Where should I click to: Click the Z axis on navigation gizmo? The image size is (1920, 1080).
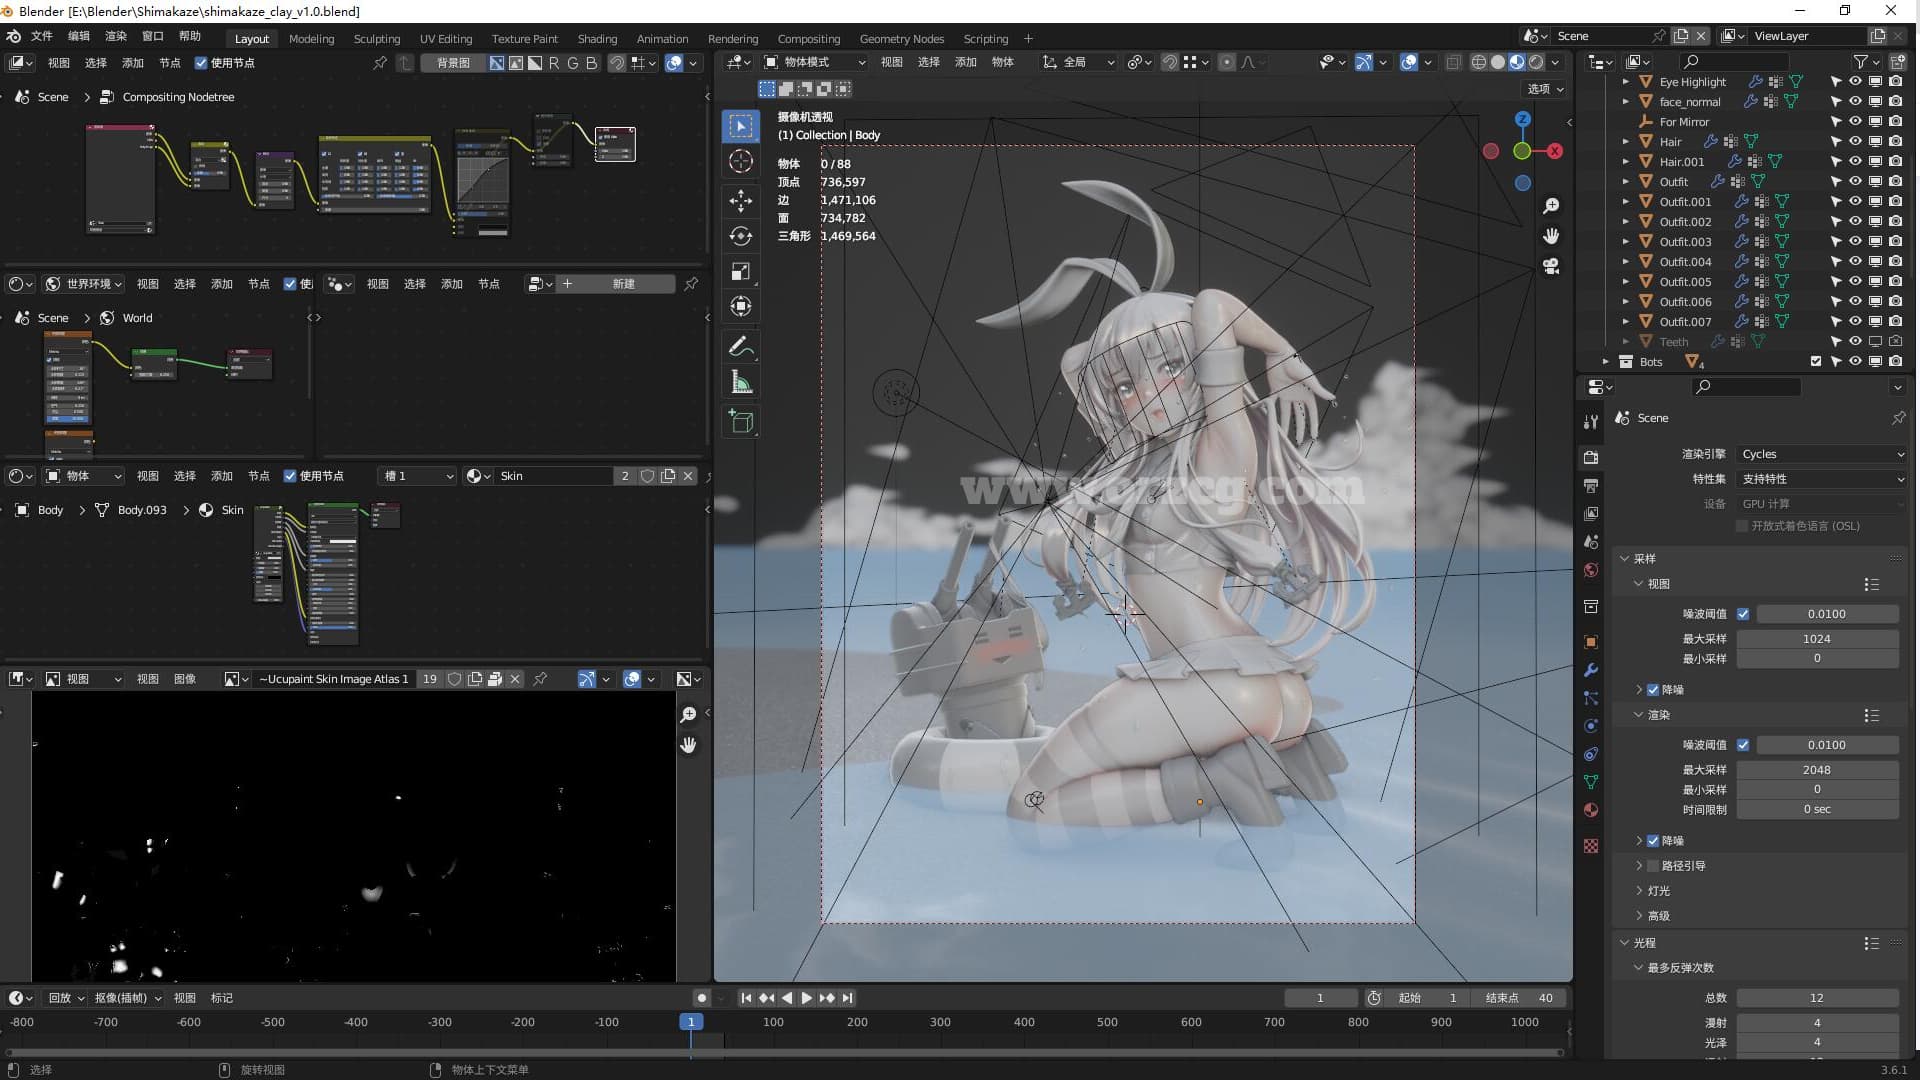pos(1522,119)
